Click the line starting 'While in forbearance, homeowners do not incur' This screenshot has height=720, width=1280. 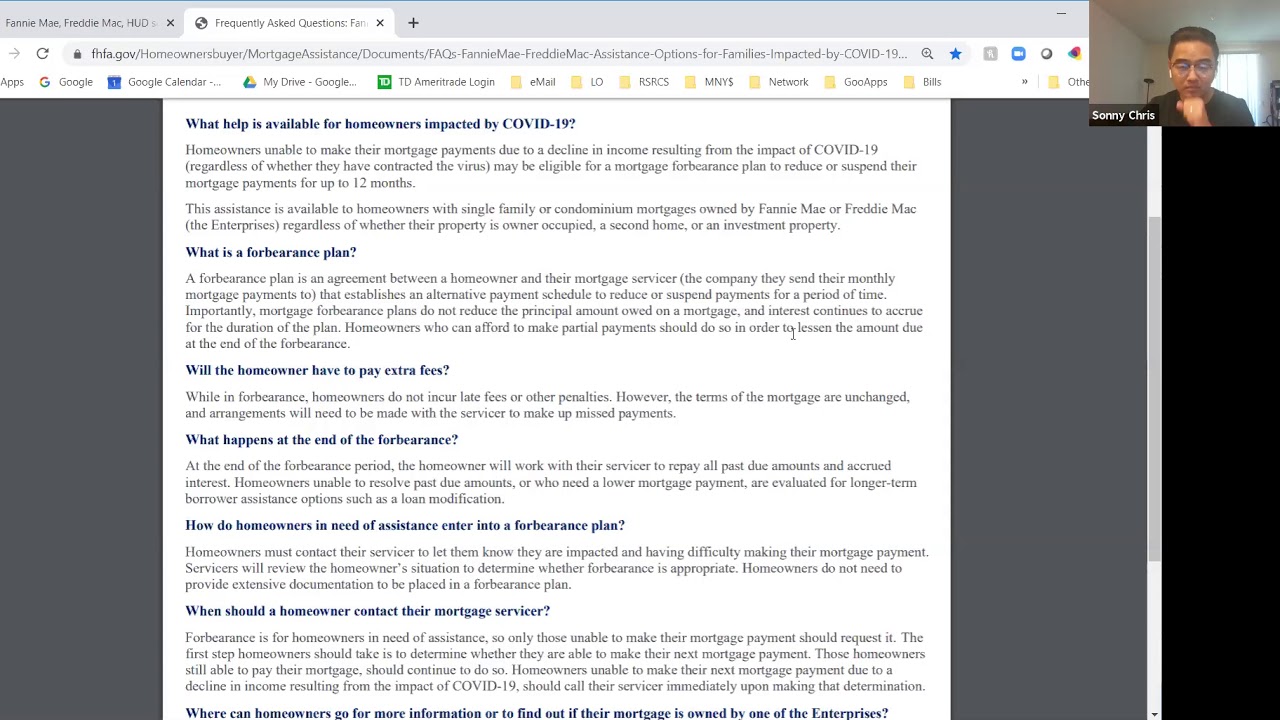click(547, 397)
